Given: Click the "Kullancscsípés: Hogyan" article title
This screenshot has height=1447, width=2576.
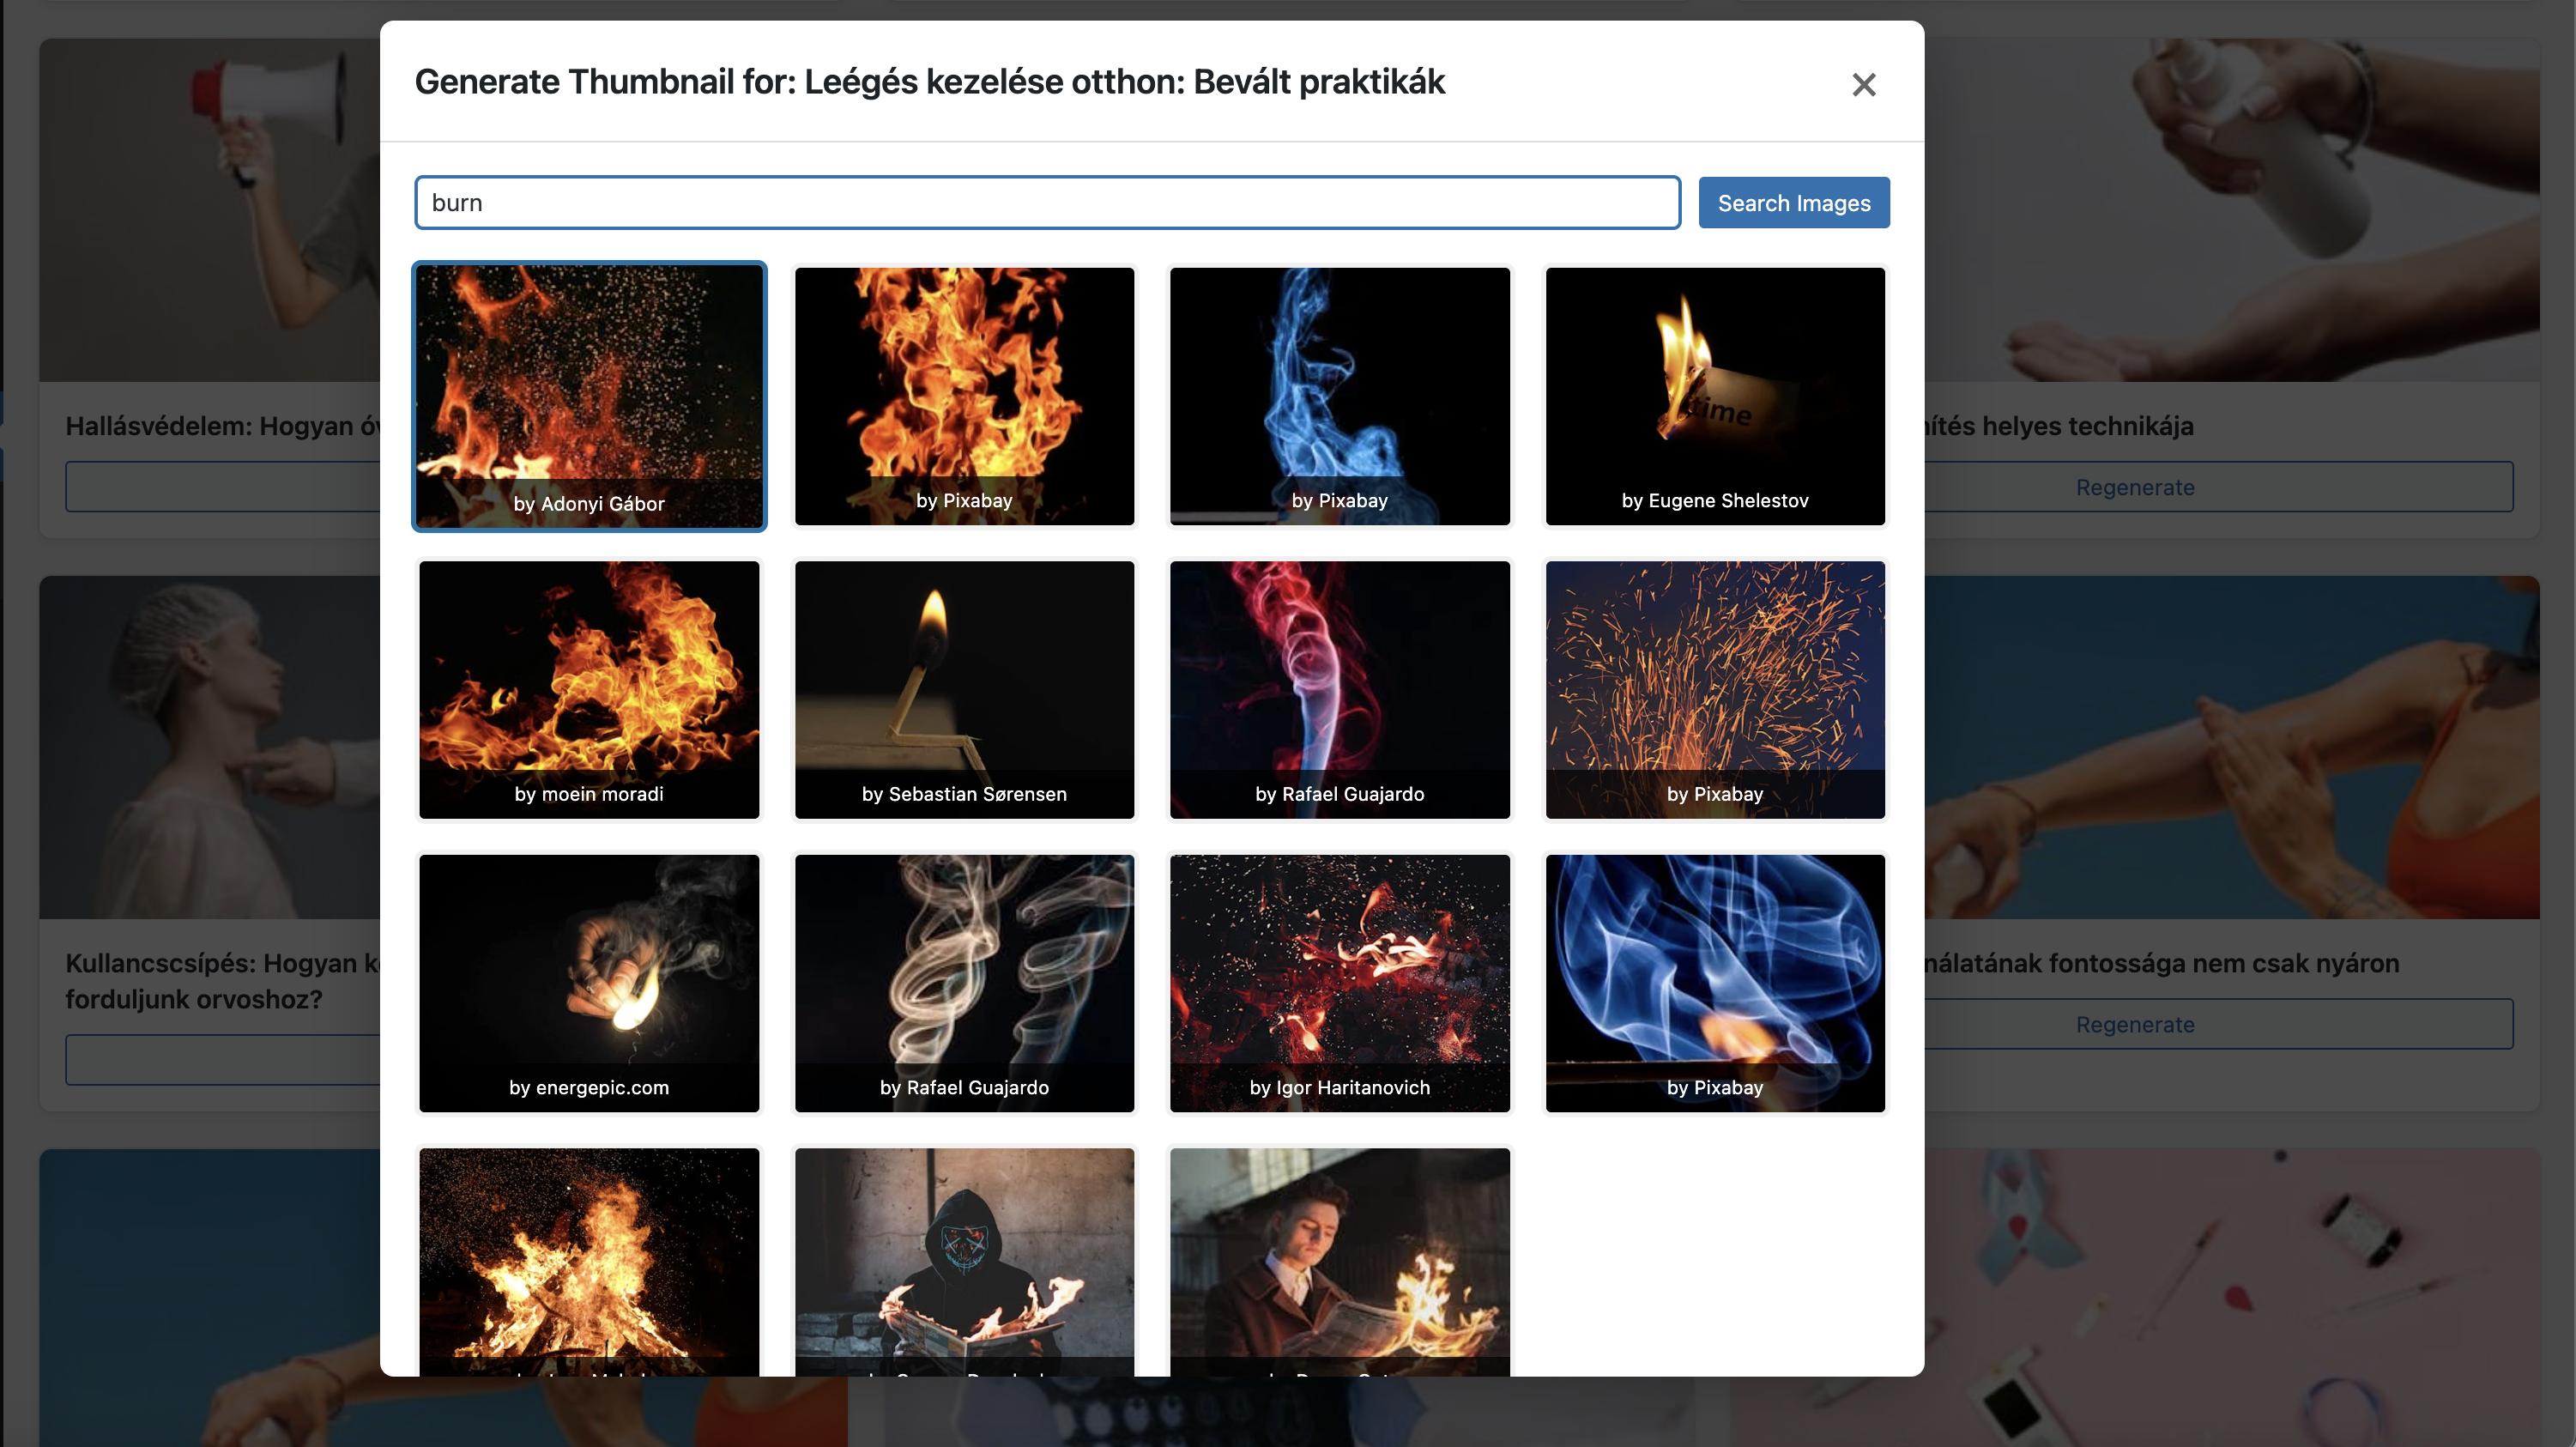Looking at the screenshot, I should point(223,981).
